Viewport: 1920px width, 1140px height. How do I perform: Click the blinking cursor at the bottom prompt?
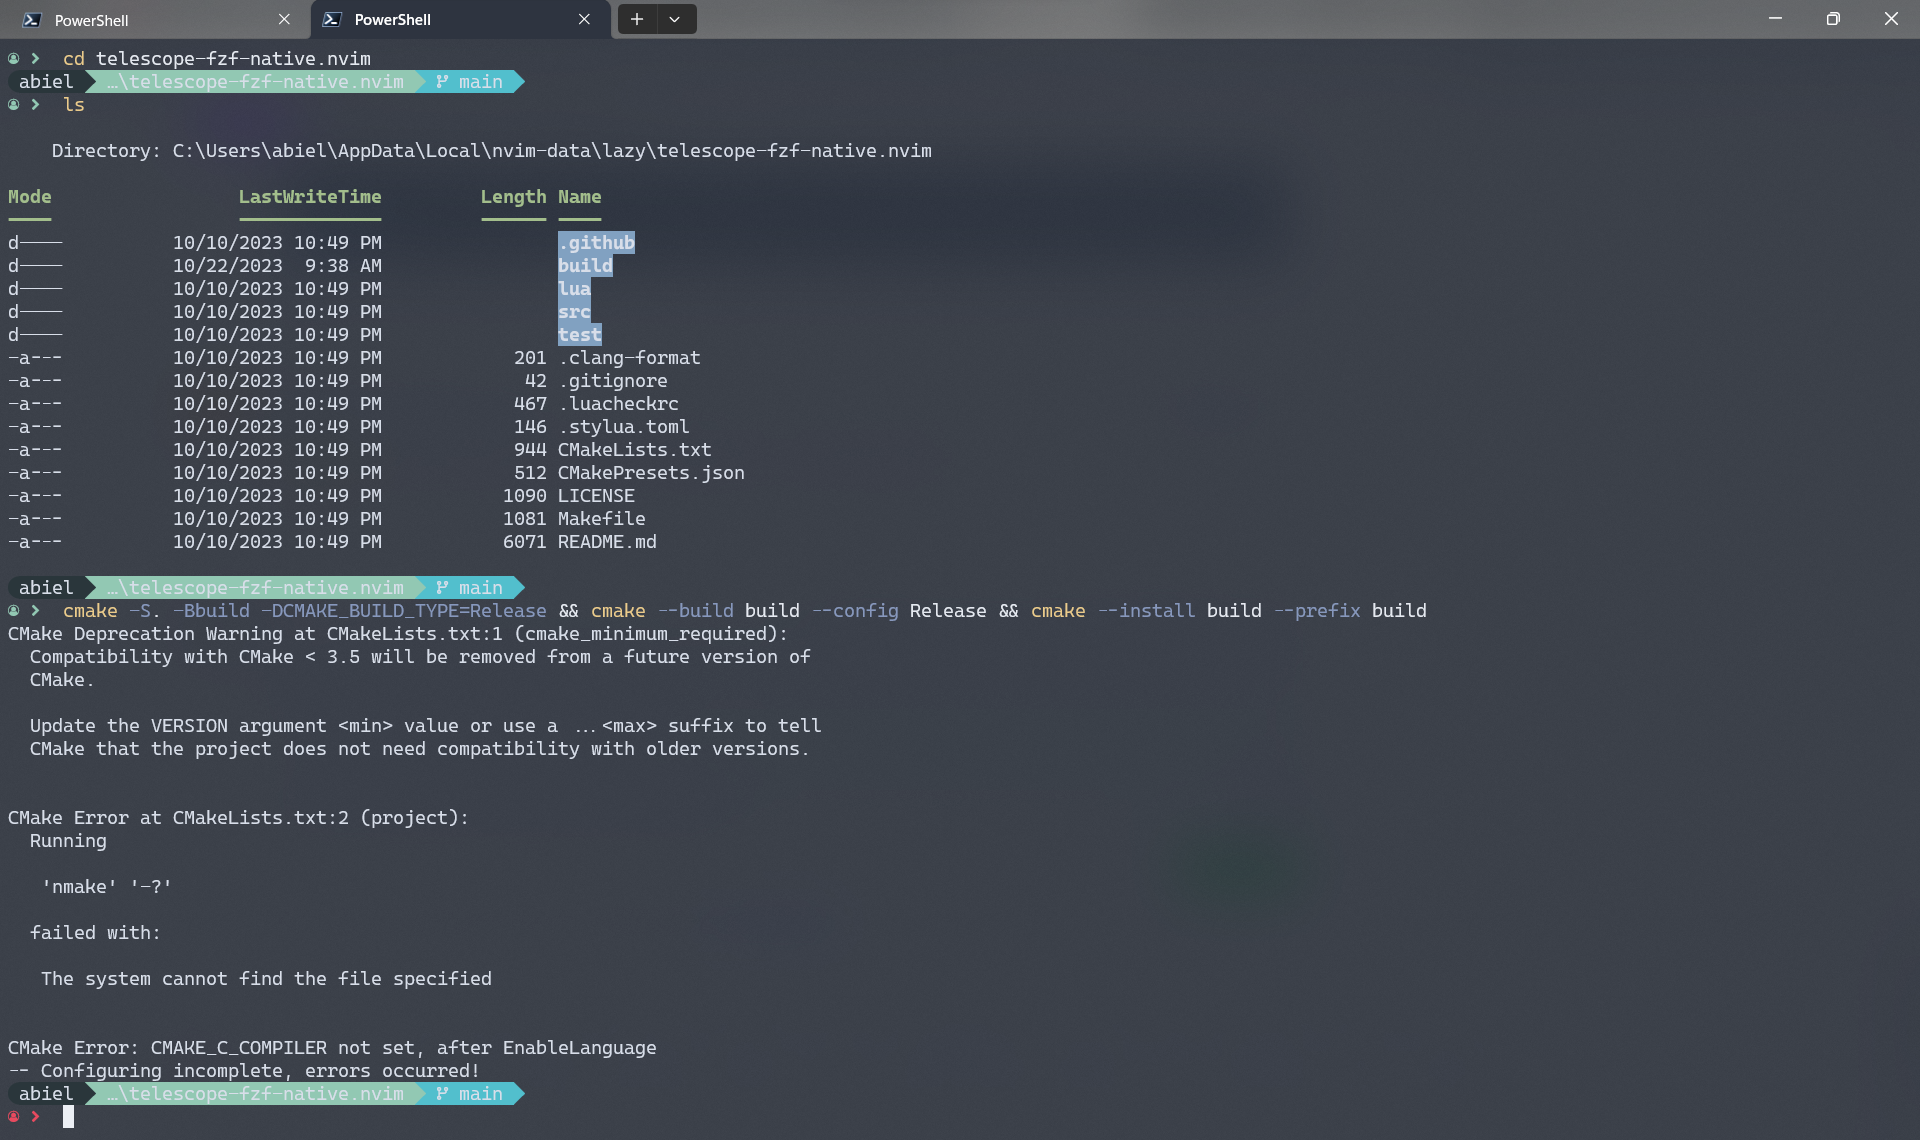tap(69, 1117)
